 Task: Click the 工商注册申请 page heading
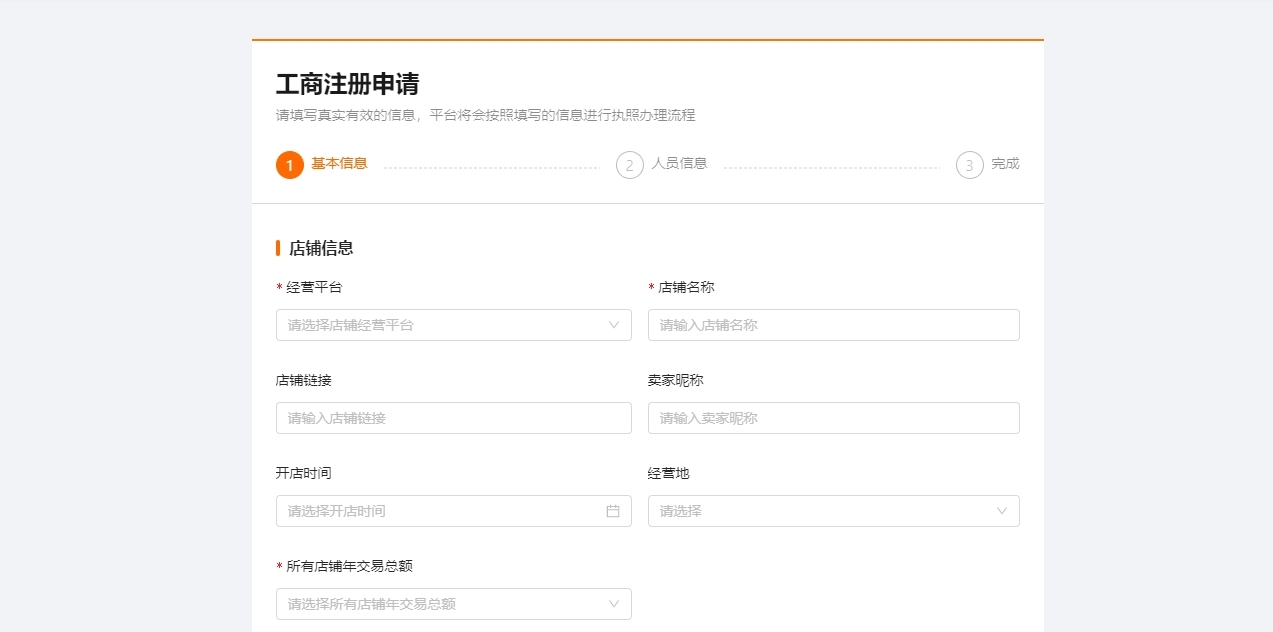click(347, 84)
